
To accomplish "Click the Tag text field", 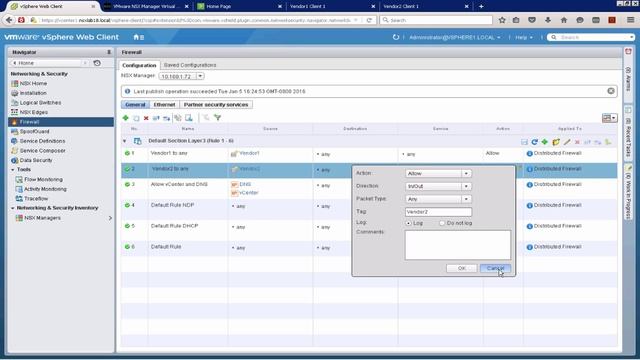I will click(x=438, y=212).
